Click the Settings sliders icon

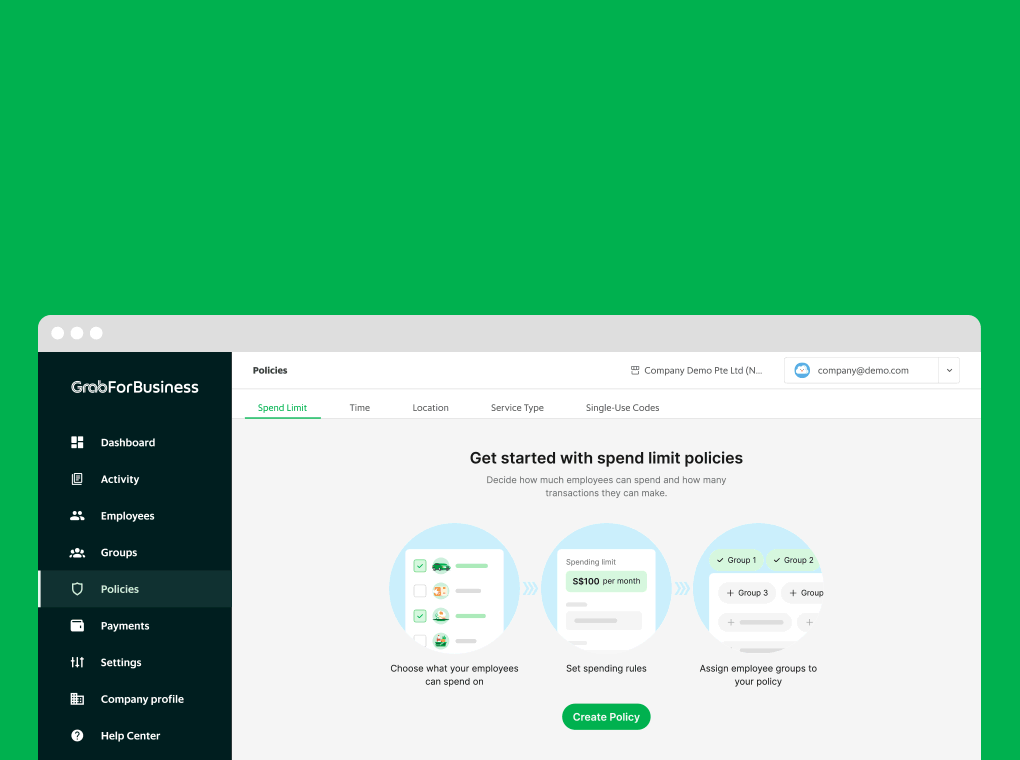click(x=77, y=662)
